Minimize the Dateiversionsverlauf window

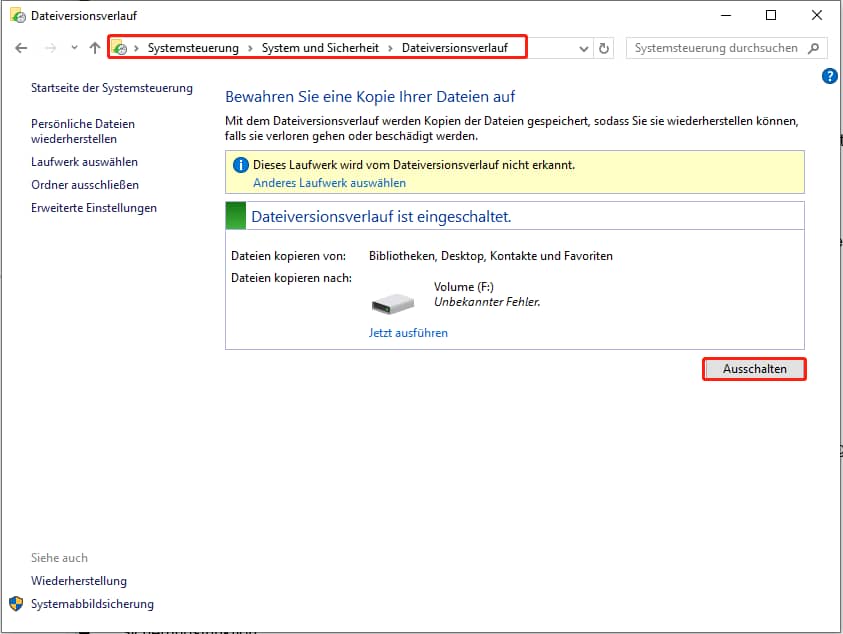[726, 16]
